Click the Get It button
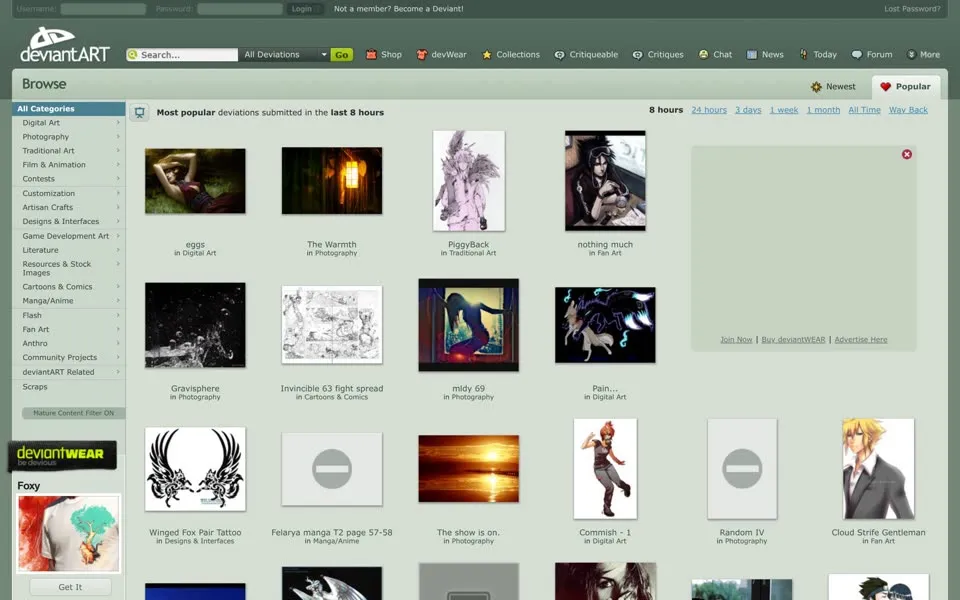This screenshot has width=960, height=600. click(x=70, y=587)
